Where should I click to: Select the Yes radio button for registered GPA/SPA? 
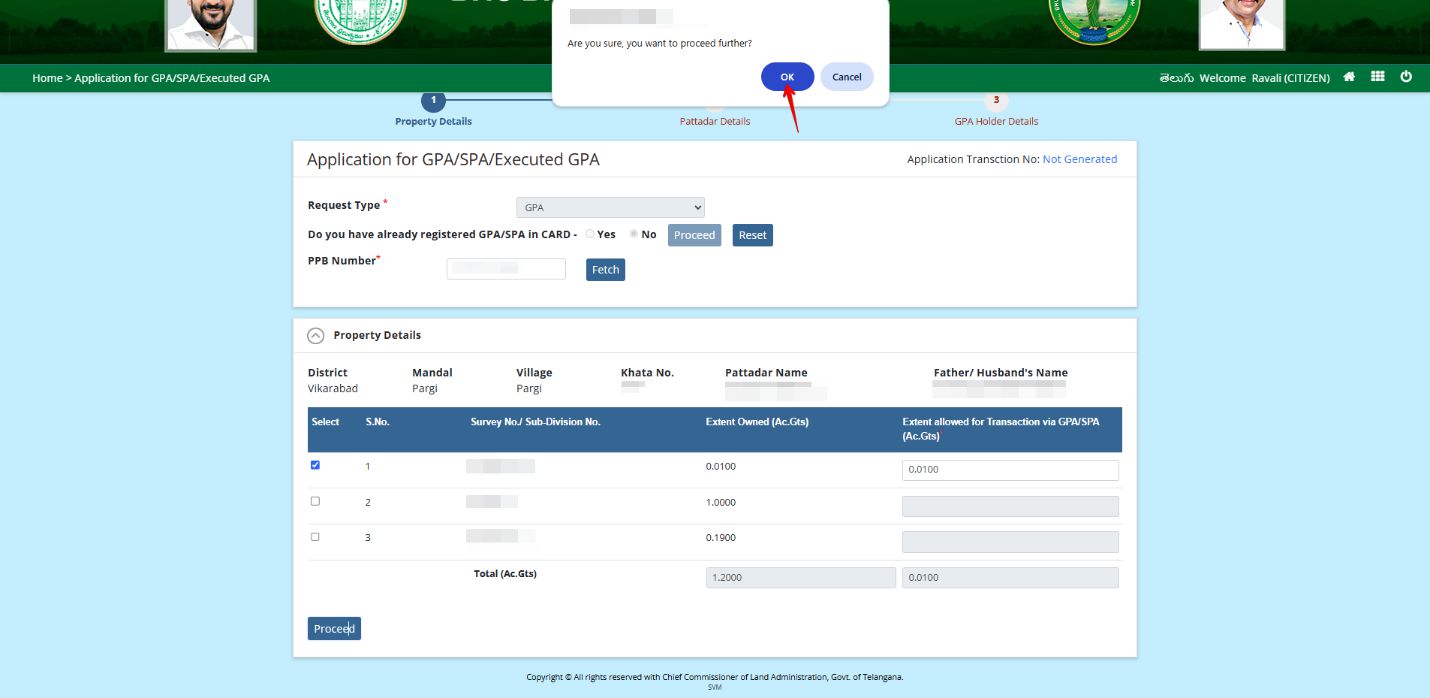coord(590,234)
